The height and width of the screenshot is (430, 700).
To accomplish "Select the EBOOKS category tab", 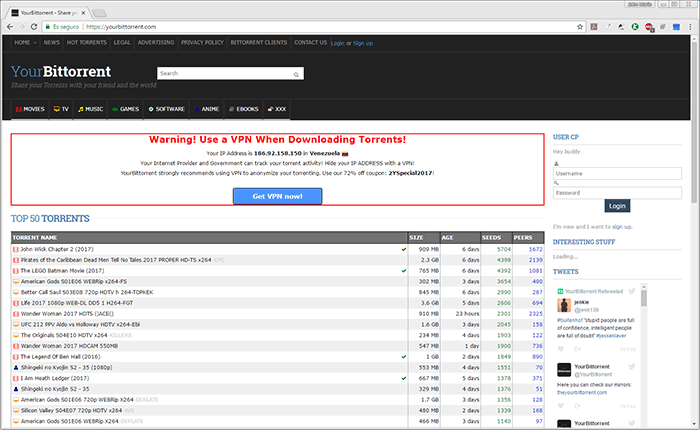I will 244,109.
